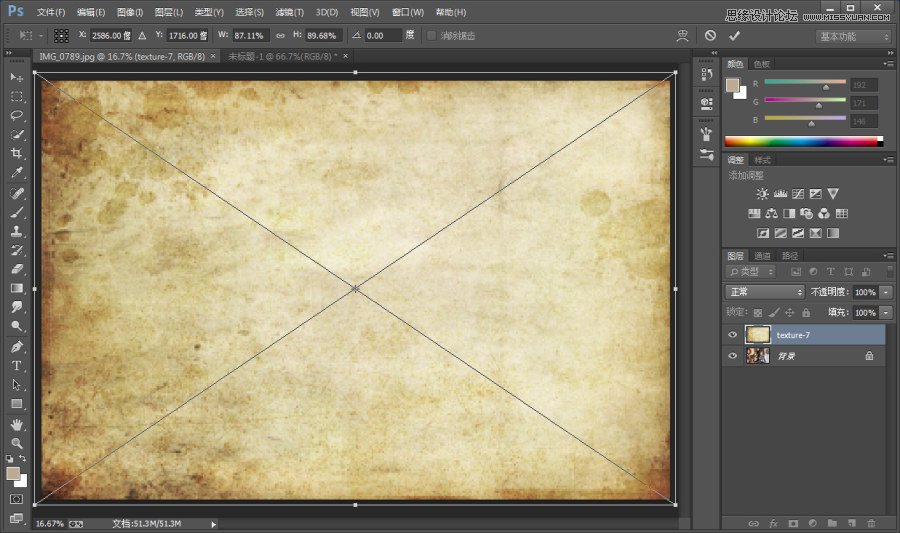This screenshot has height=533, width=900.
Task: Open the blend mode 正常 dropdown
Action: tap(765, 292)
